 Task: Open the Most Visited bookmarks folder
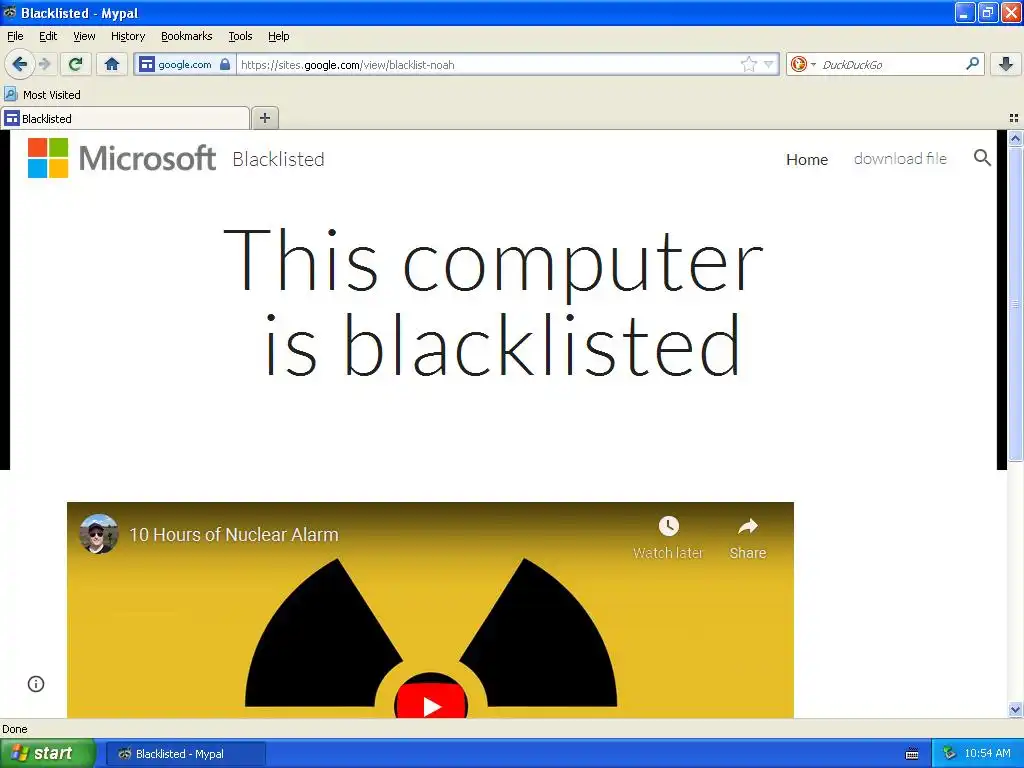42,95
